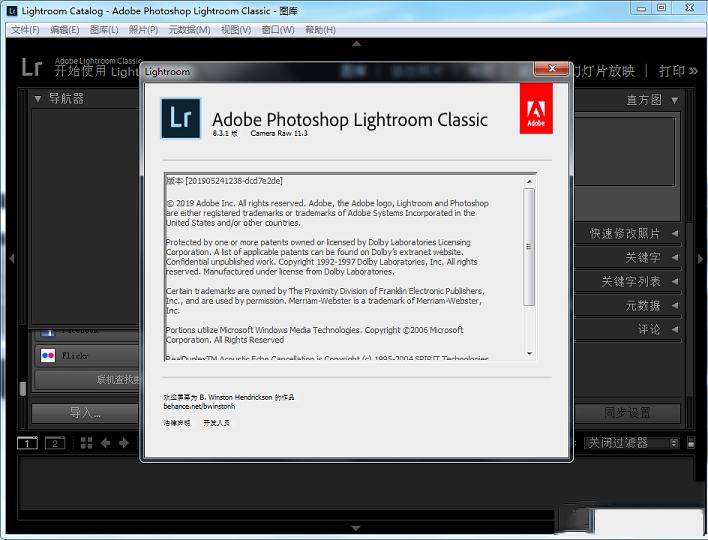
Task: Select the Flickr publish service icon
Action: 47,355
